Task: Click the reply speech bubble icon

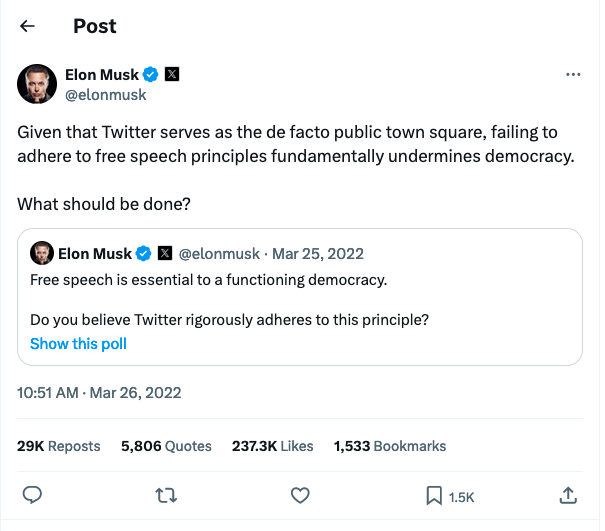Action: [x=32, y=495]
